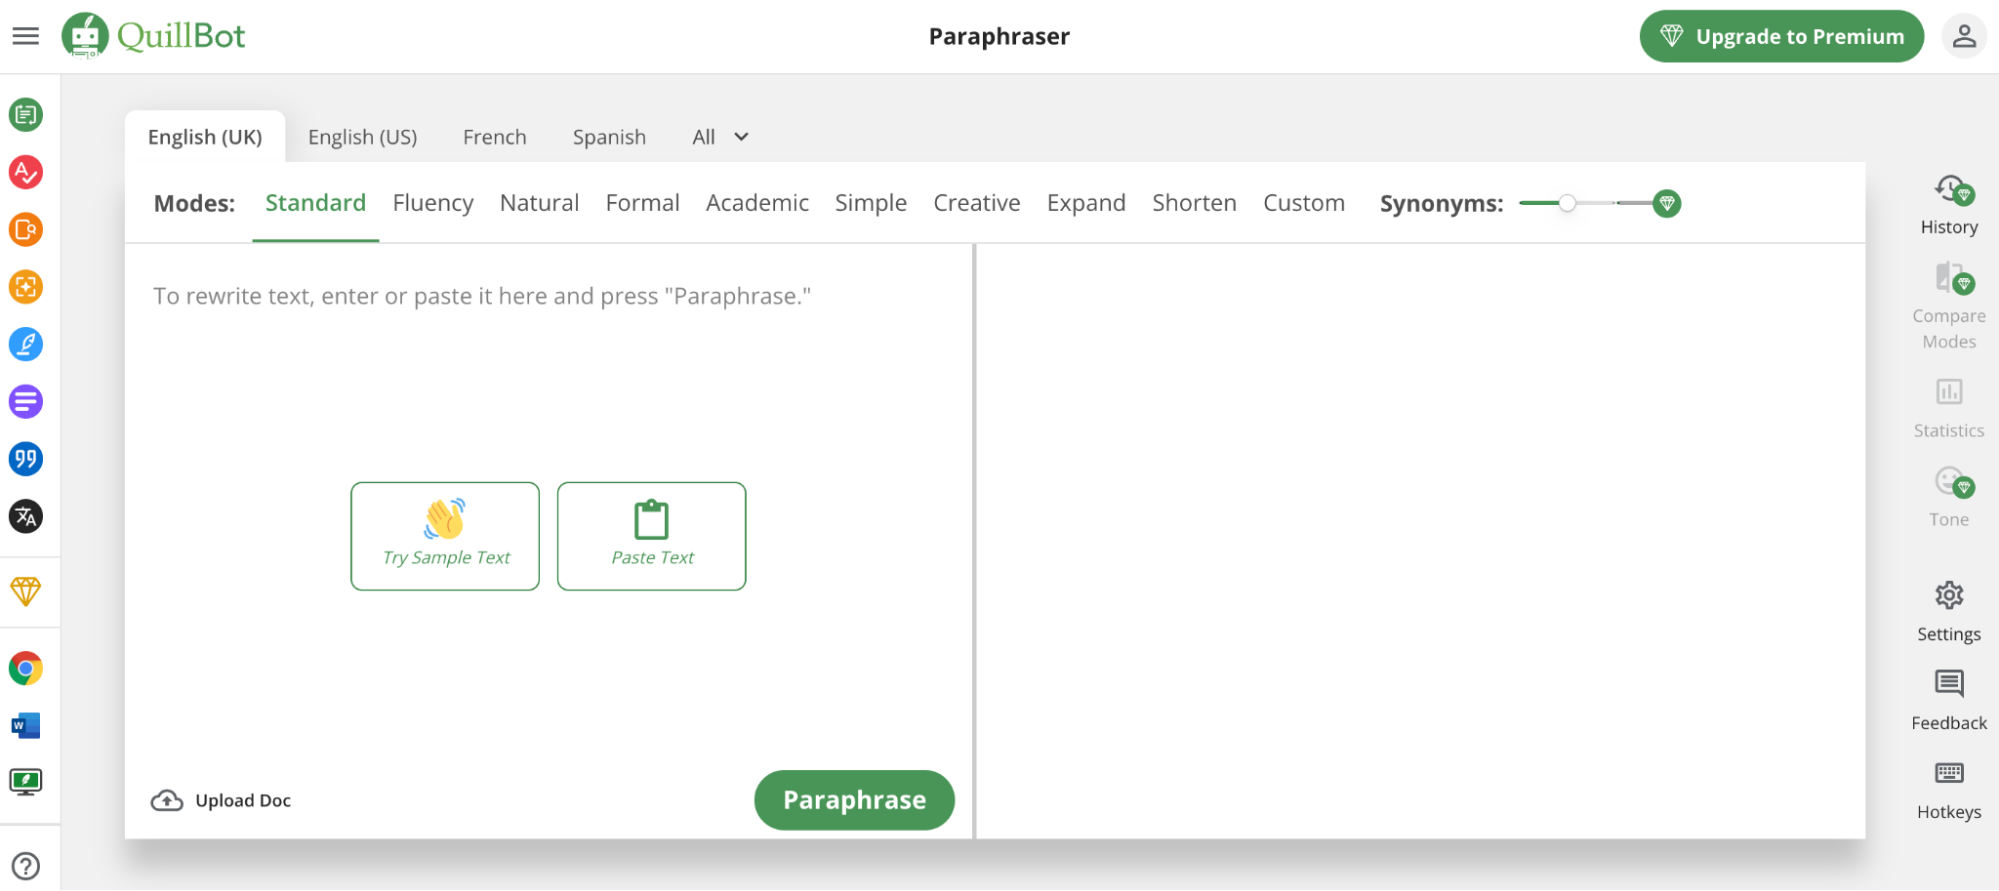1999x891 pixels.
Task: Expand the All languages dropdown
Action: [x=720, y=137]
